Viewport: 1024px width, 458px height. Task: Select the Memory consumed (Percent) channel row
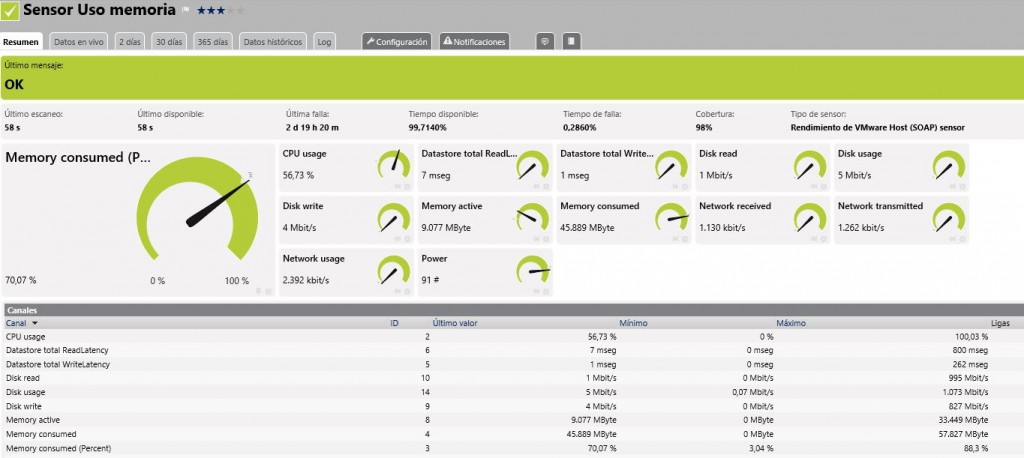pyautogui.click(x=56, y=448)
